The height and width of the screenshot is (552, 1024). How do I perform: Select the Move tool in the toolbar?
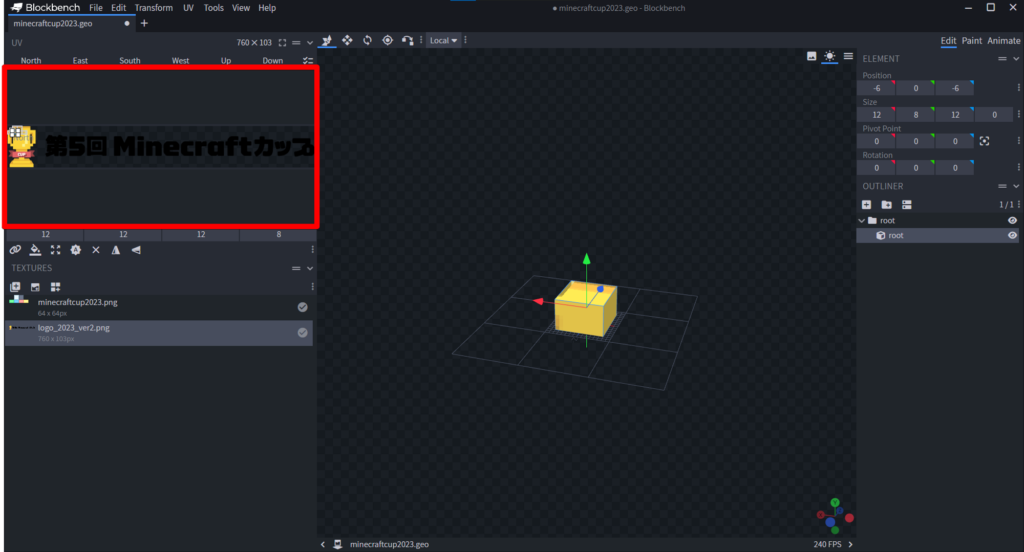click(327, 40)
